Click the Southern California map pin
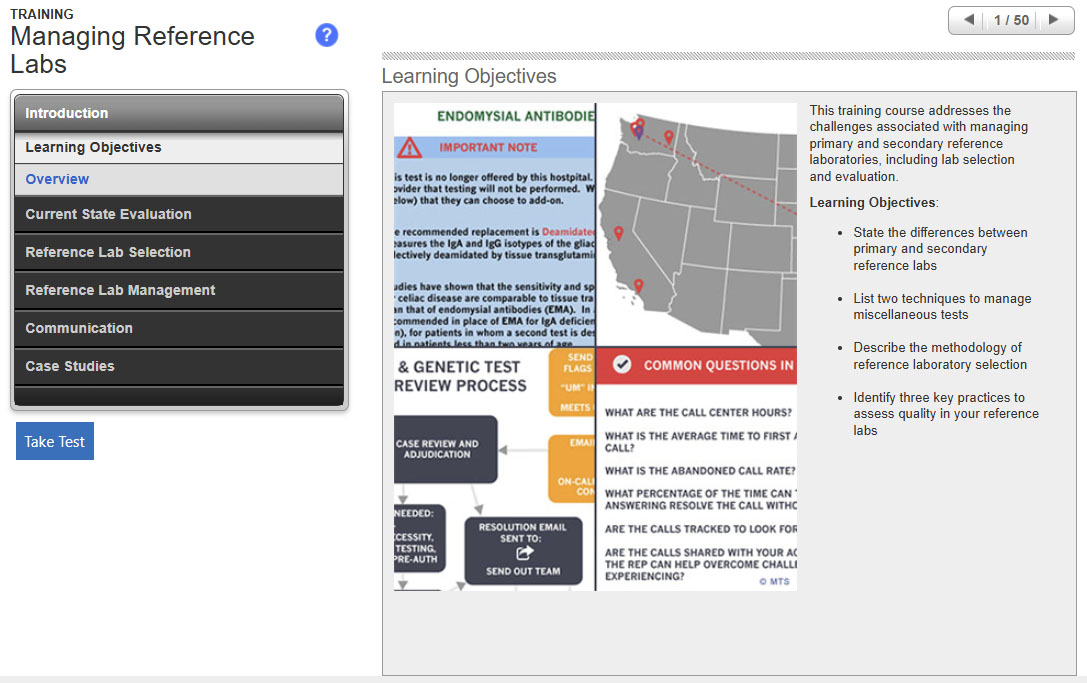The width and height of the screenshot is (1087, 683). coord(638,286)
